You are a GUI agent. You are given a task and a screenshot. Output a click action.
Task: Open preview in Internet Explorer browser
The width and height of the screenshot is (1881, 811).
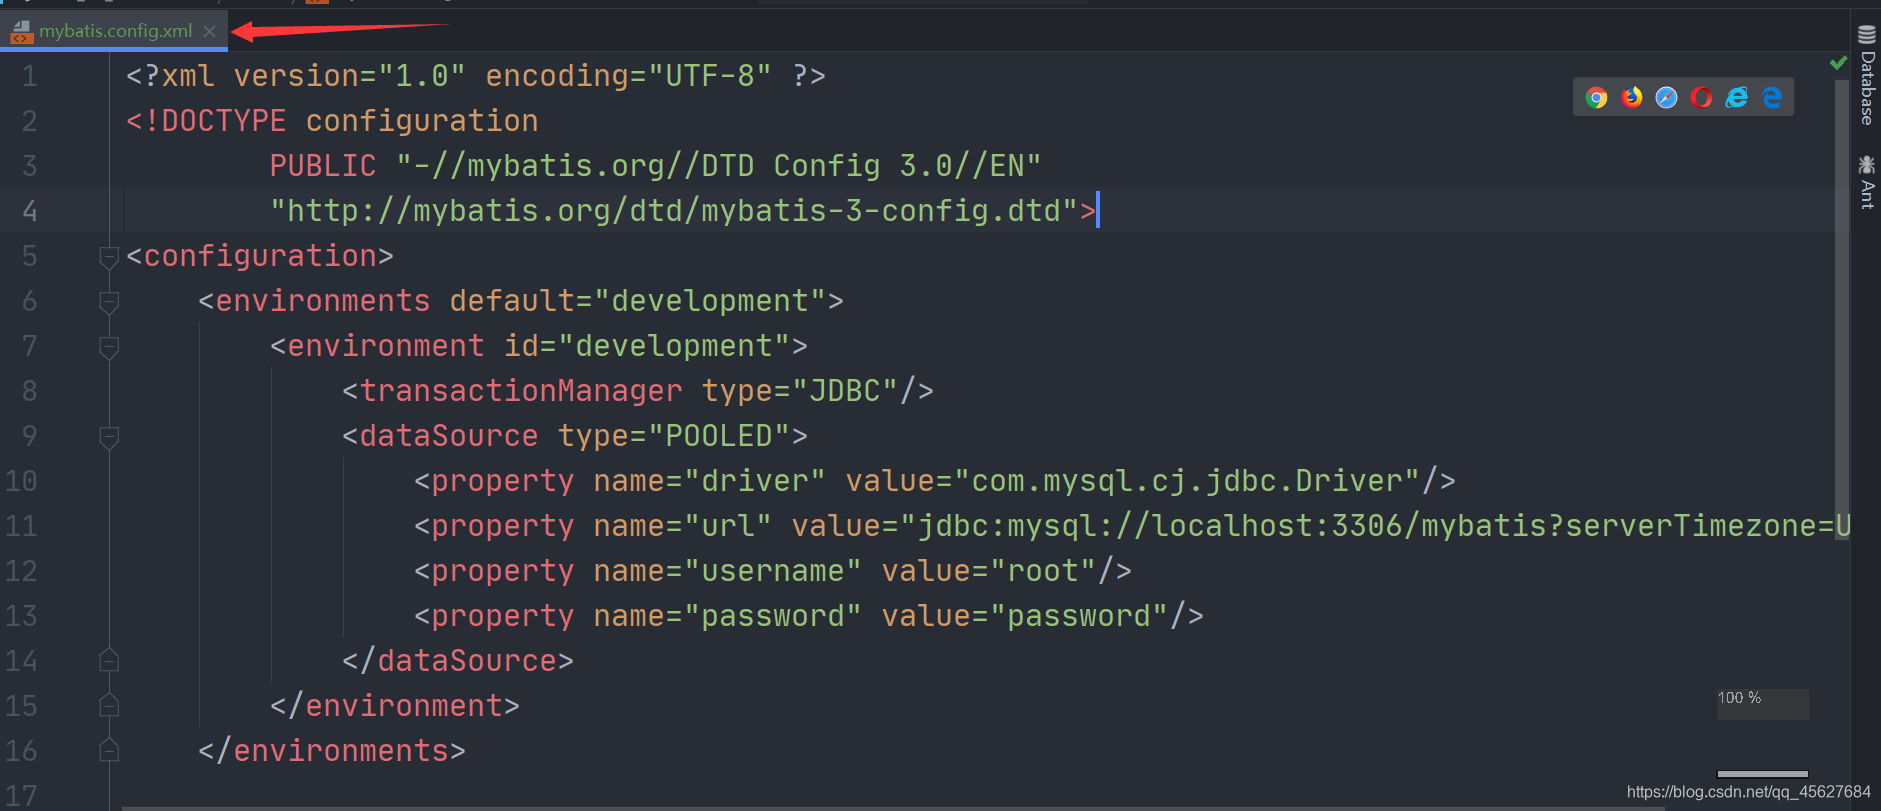coord(1737,97)
